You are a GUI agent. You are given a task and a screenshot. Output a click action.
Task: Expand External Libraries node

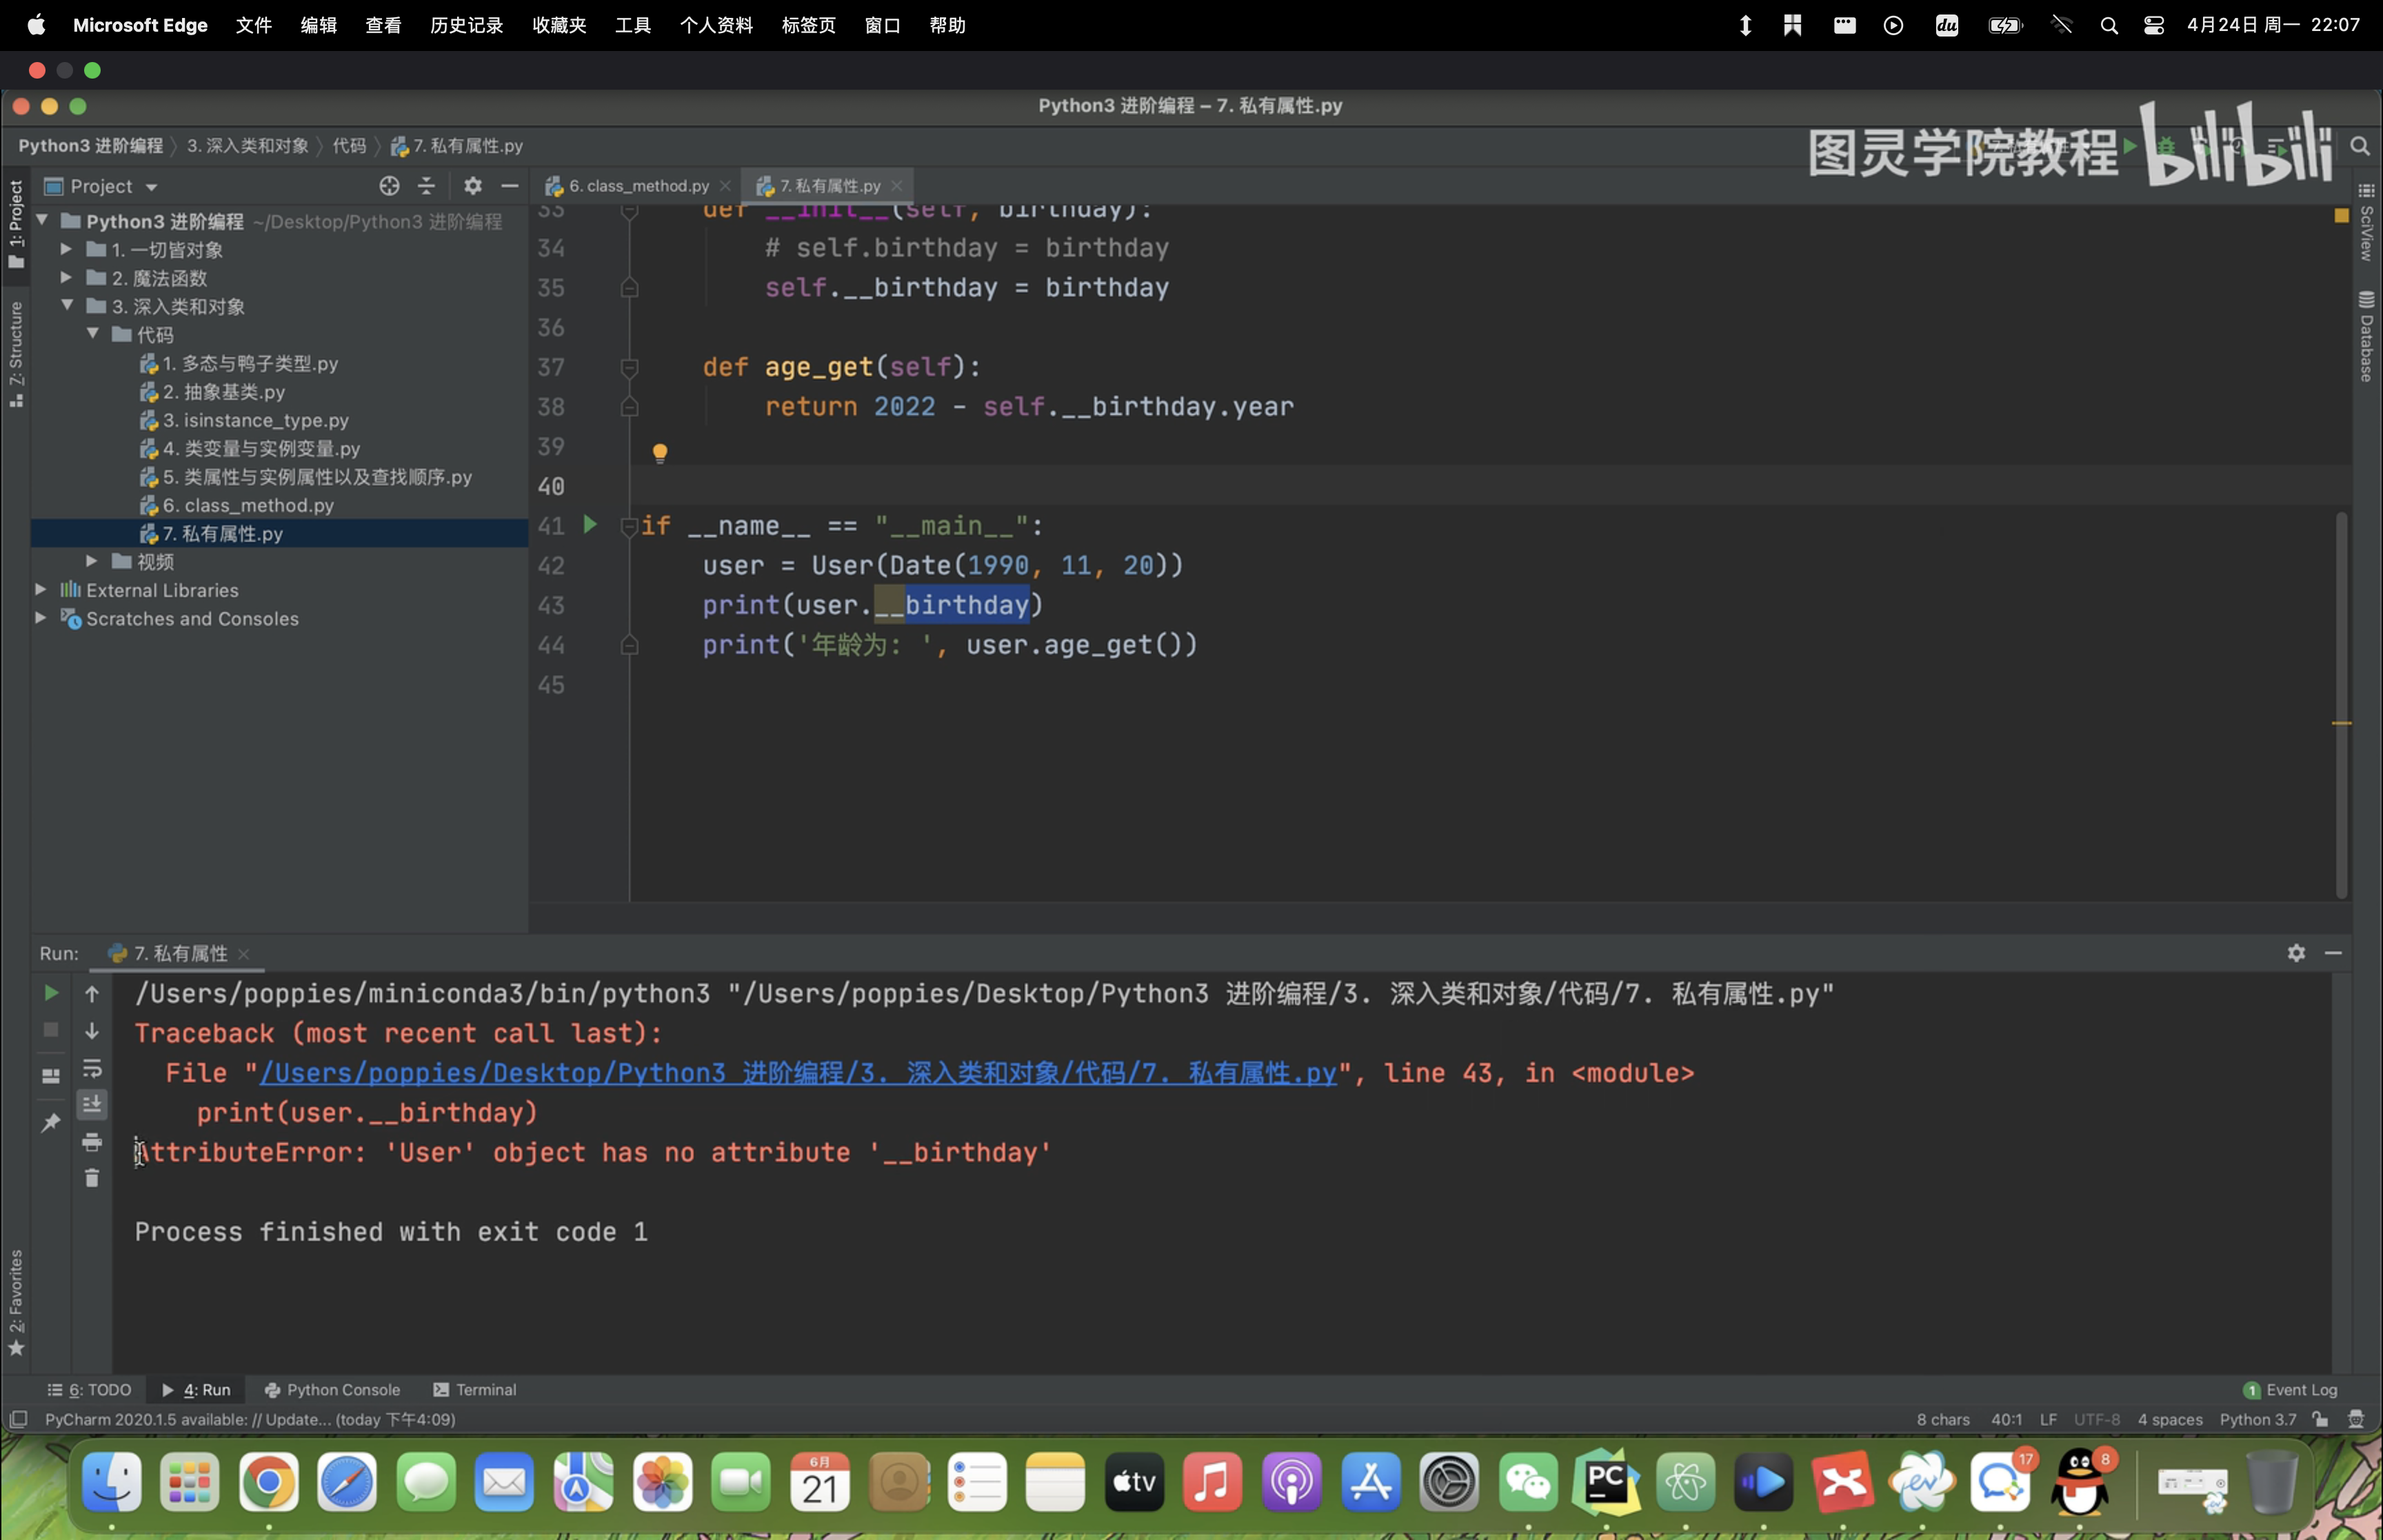[x=41, y=590]
